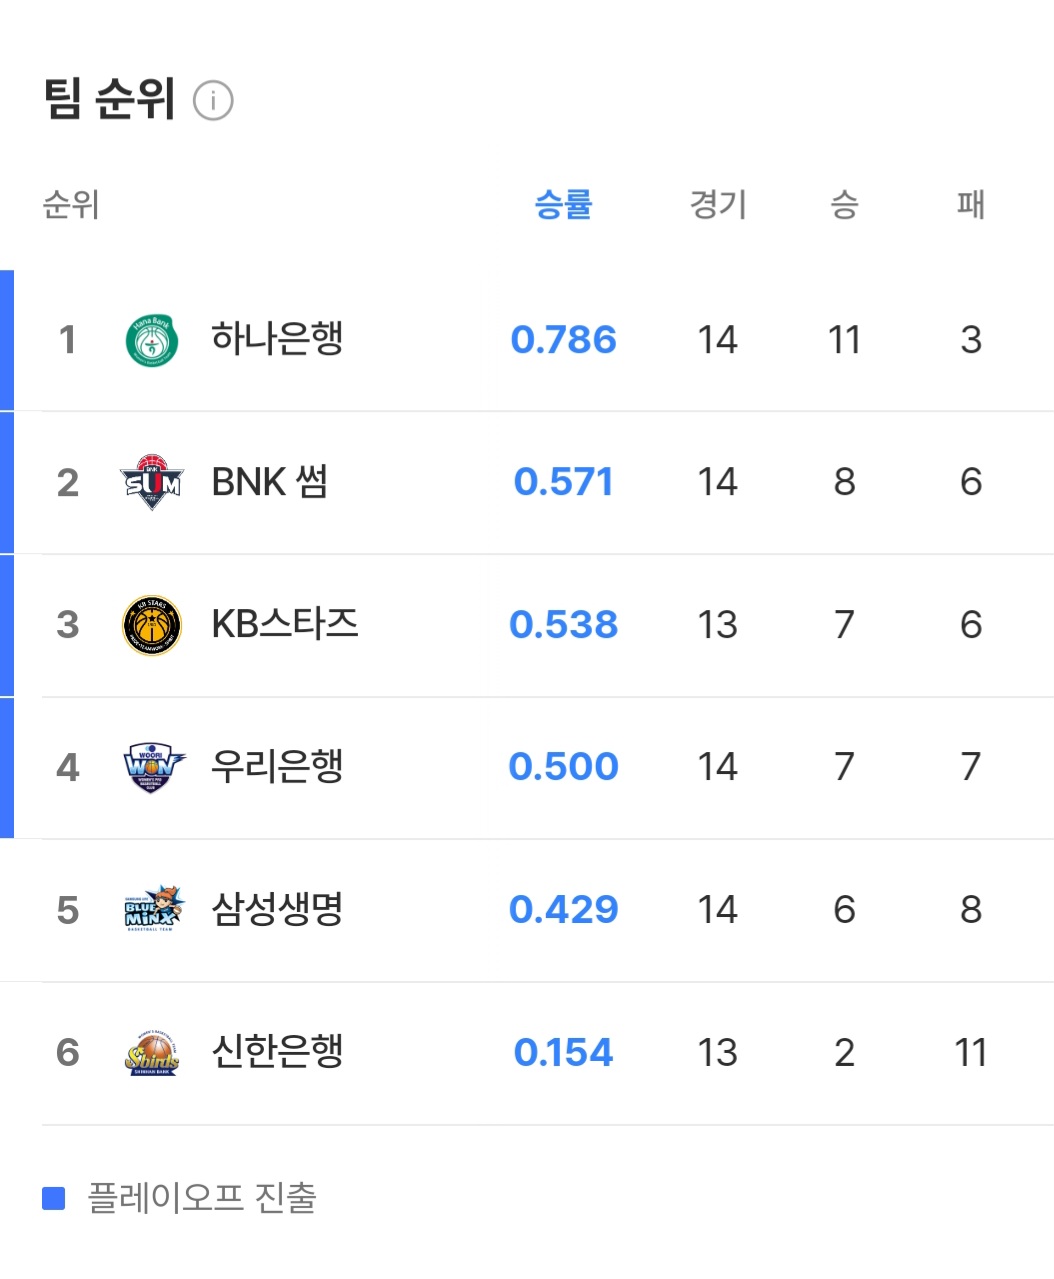Screen dimensions: 1054x1279
Task: Sort by the 승 column header
Action: point(844,205)
